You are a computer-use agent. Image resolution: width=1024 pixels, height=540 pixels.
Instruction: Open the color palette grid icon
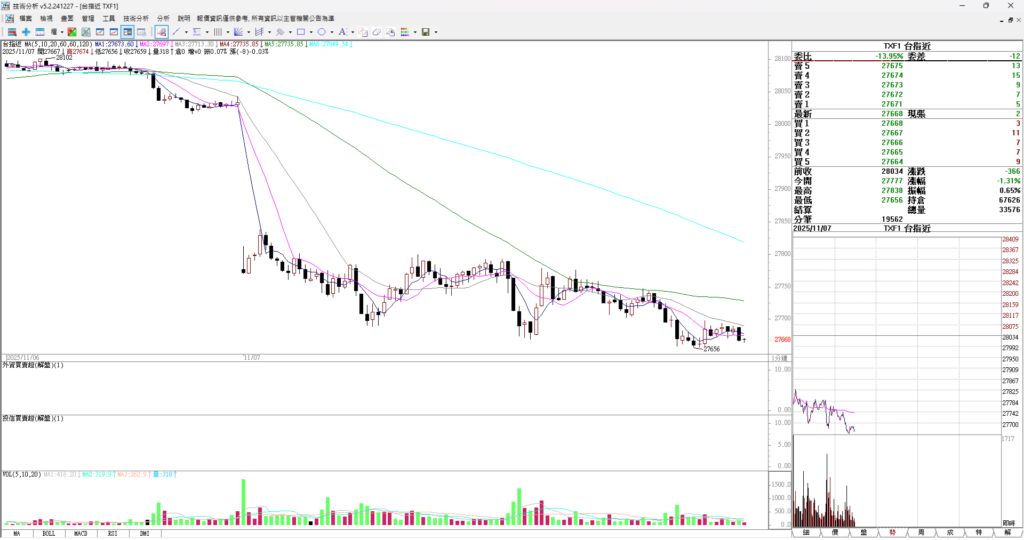pyautogui.click(x=404, y=32)
